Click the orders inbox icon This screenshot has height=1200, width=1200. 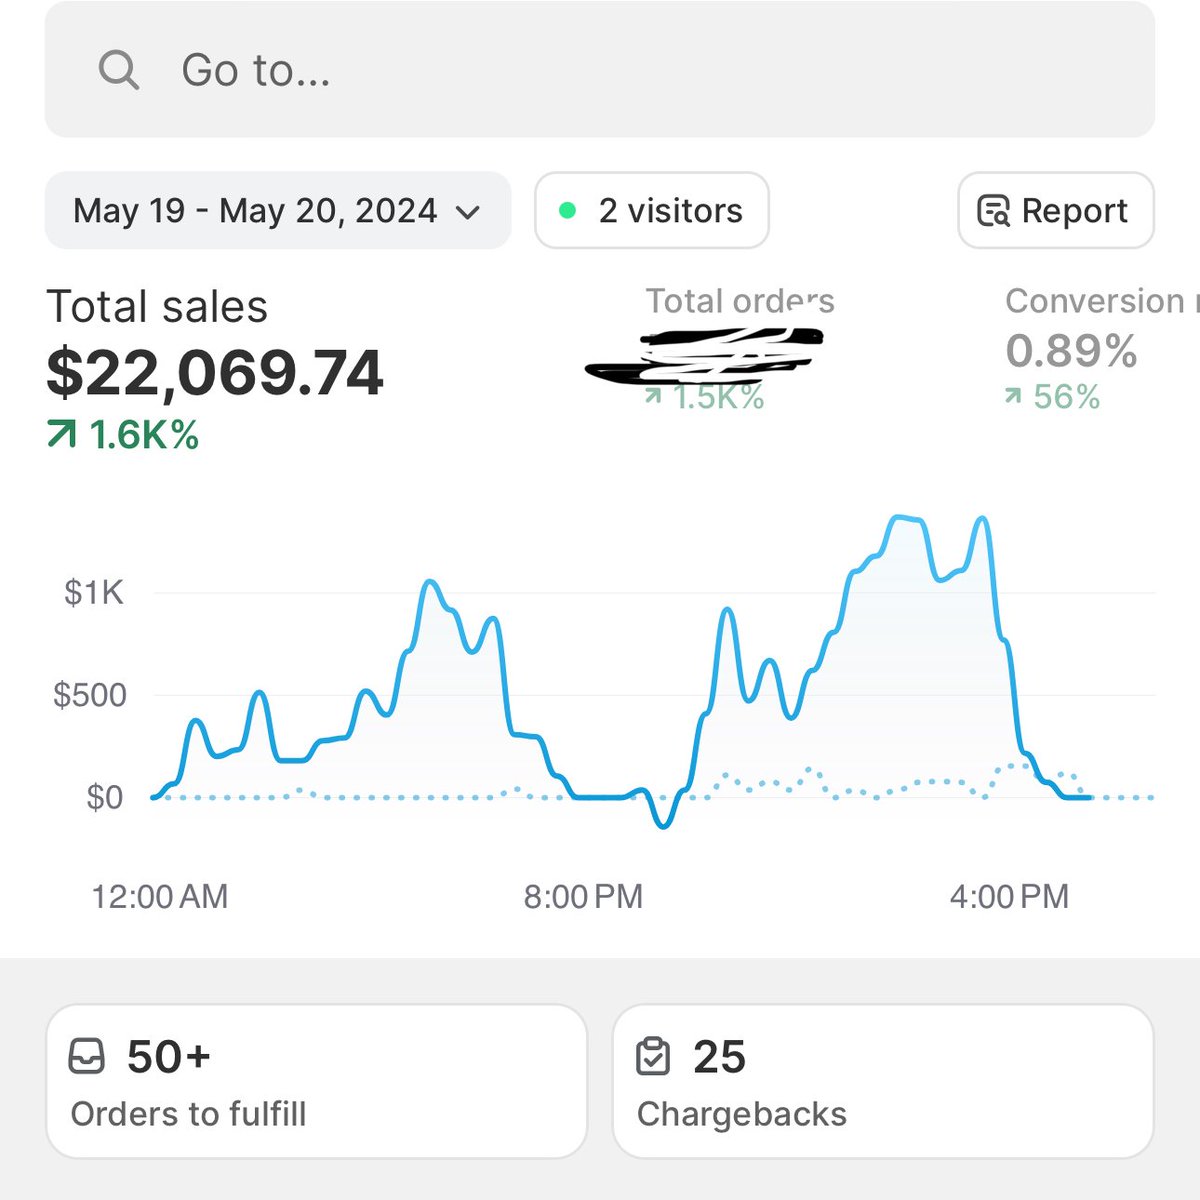click(x=89, y=1055)
